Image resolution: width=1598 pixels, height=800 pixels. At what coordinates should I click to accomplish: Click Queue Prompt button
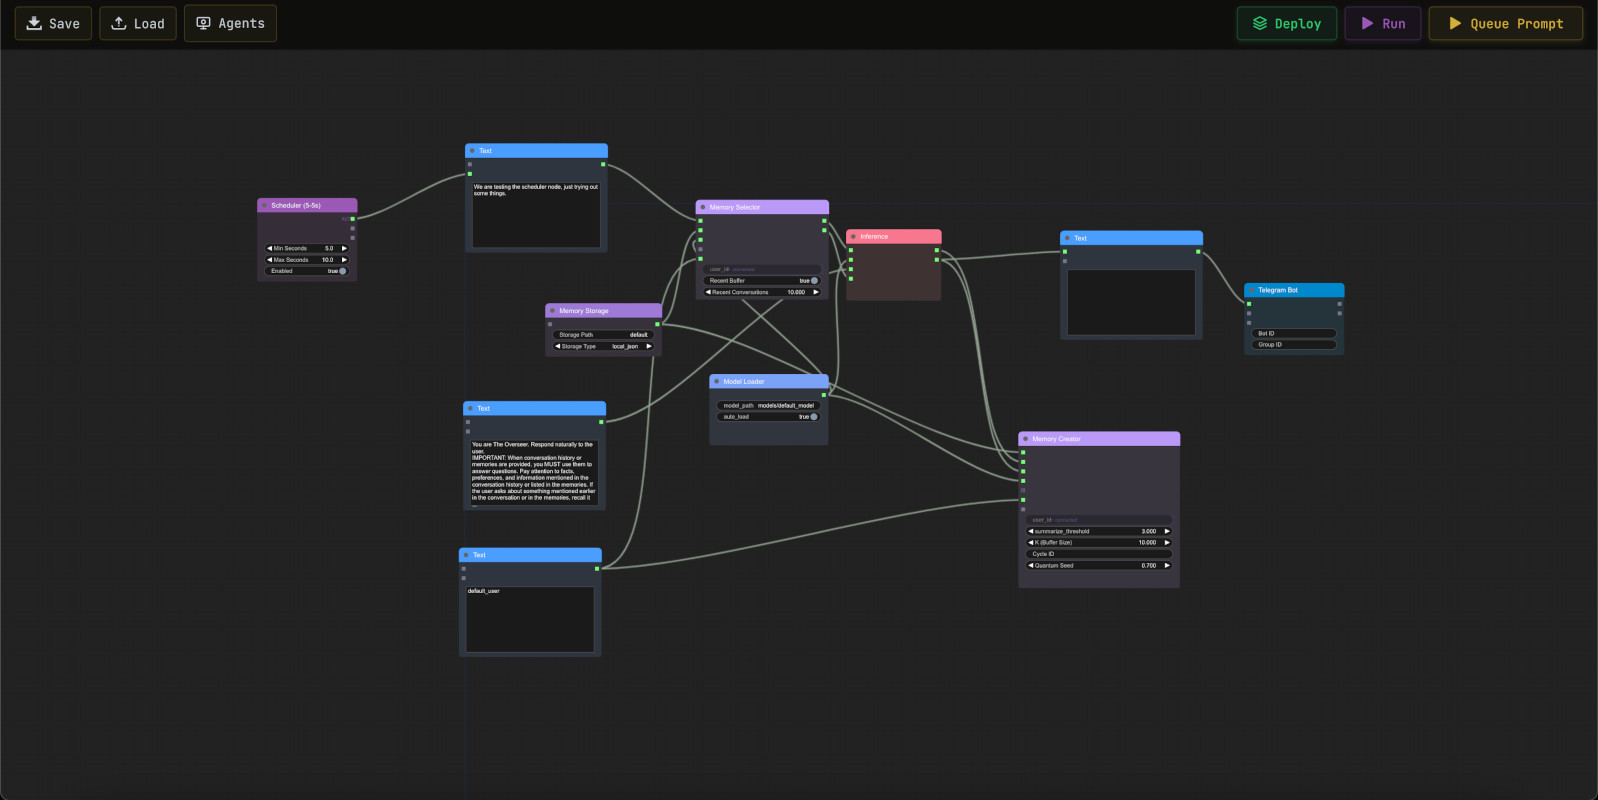(1506, 23)
